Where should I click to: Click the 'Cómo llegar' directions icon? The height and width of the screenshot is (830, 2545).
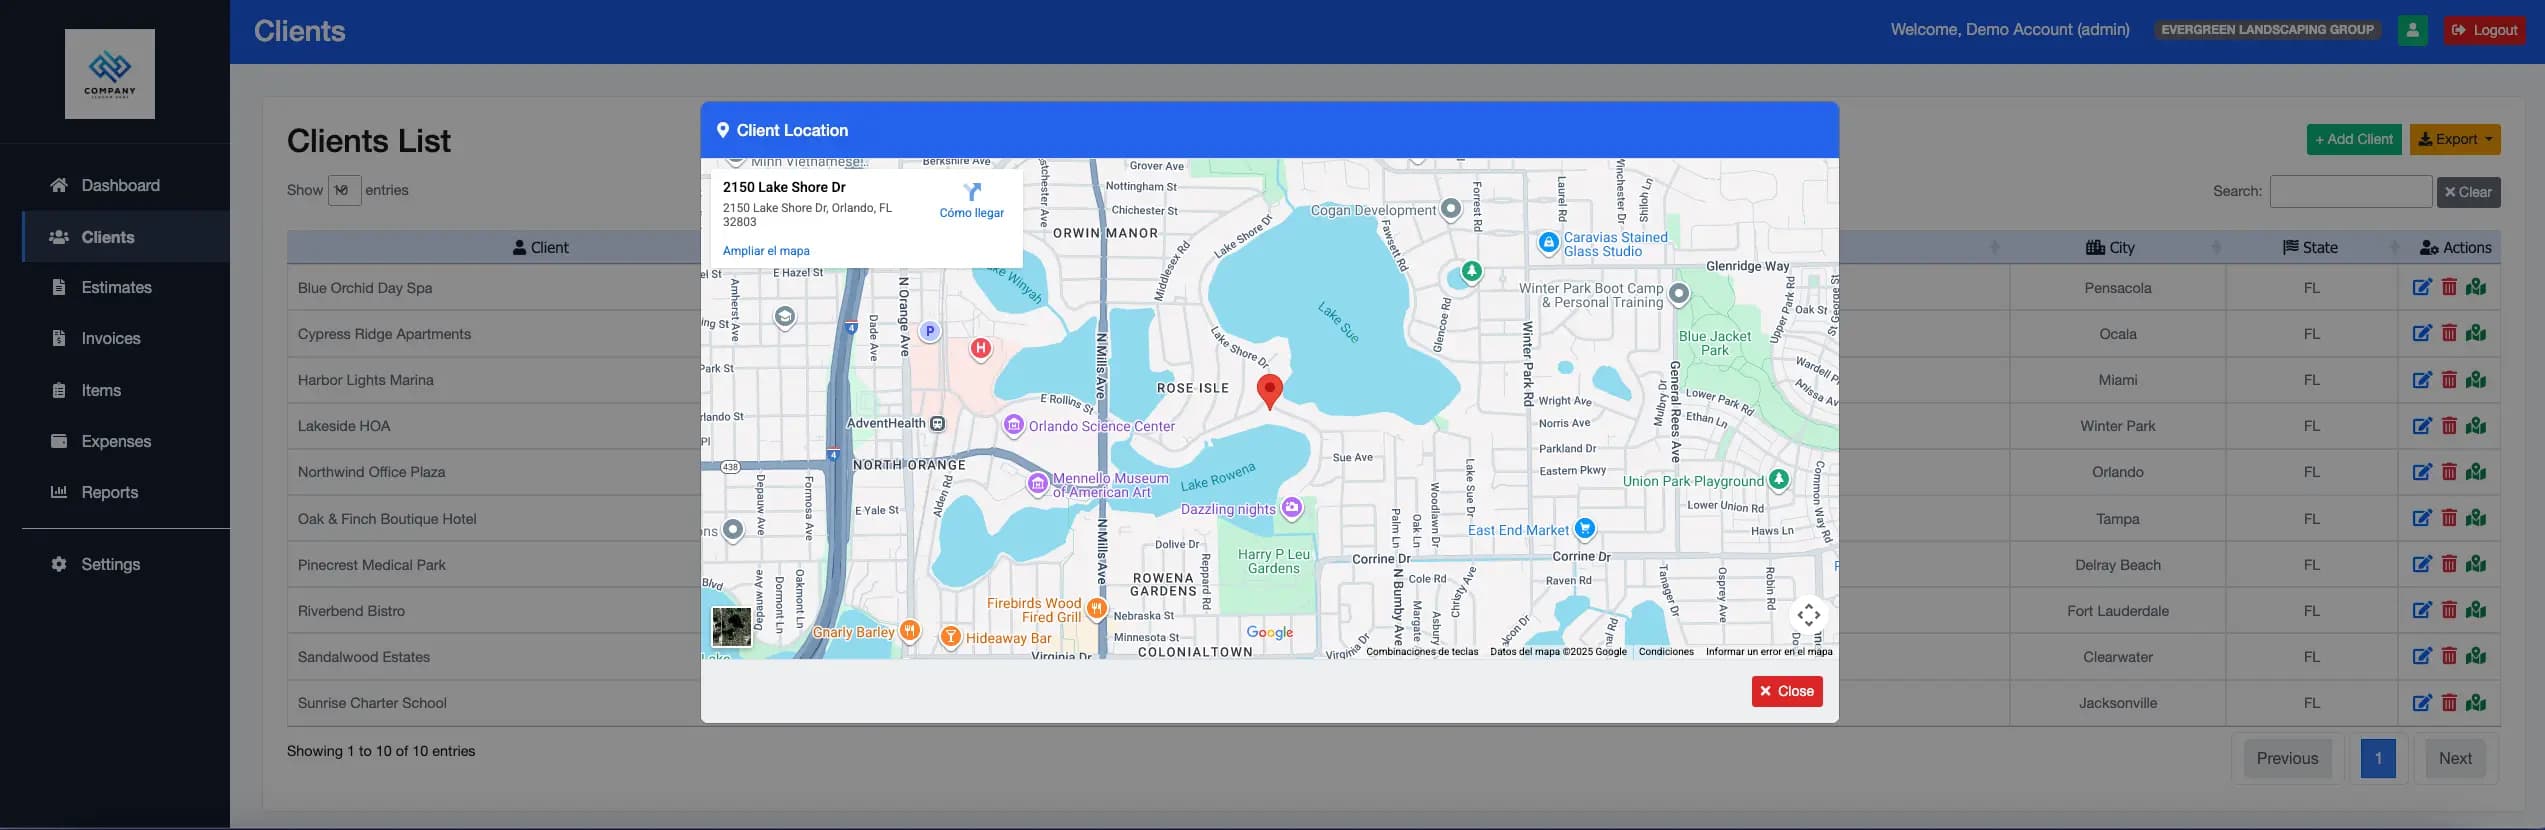(971, 192)
